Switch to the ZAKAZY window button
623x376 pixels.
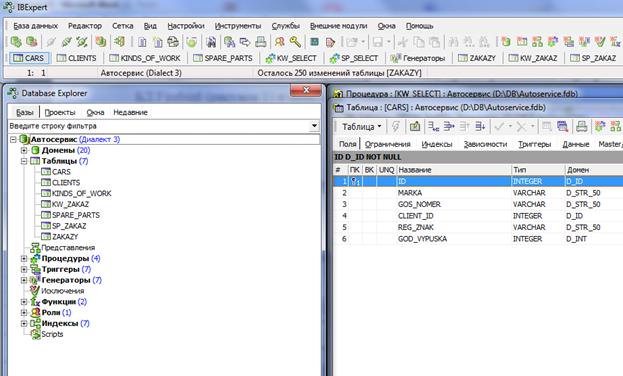click(x=477, y=58)
